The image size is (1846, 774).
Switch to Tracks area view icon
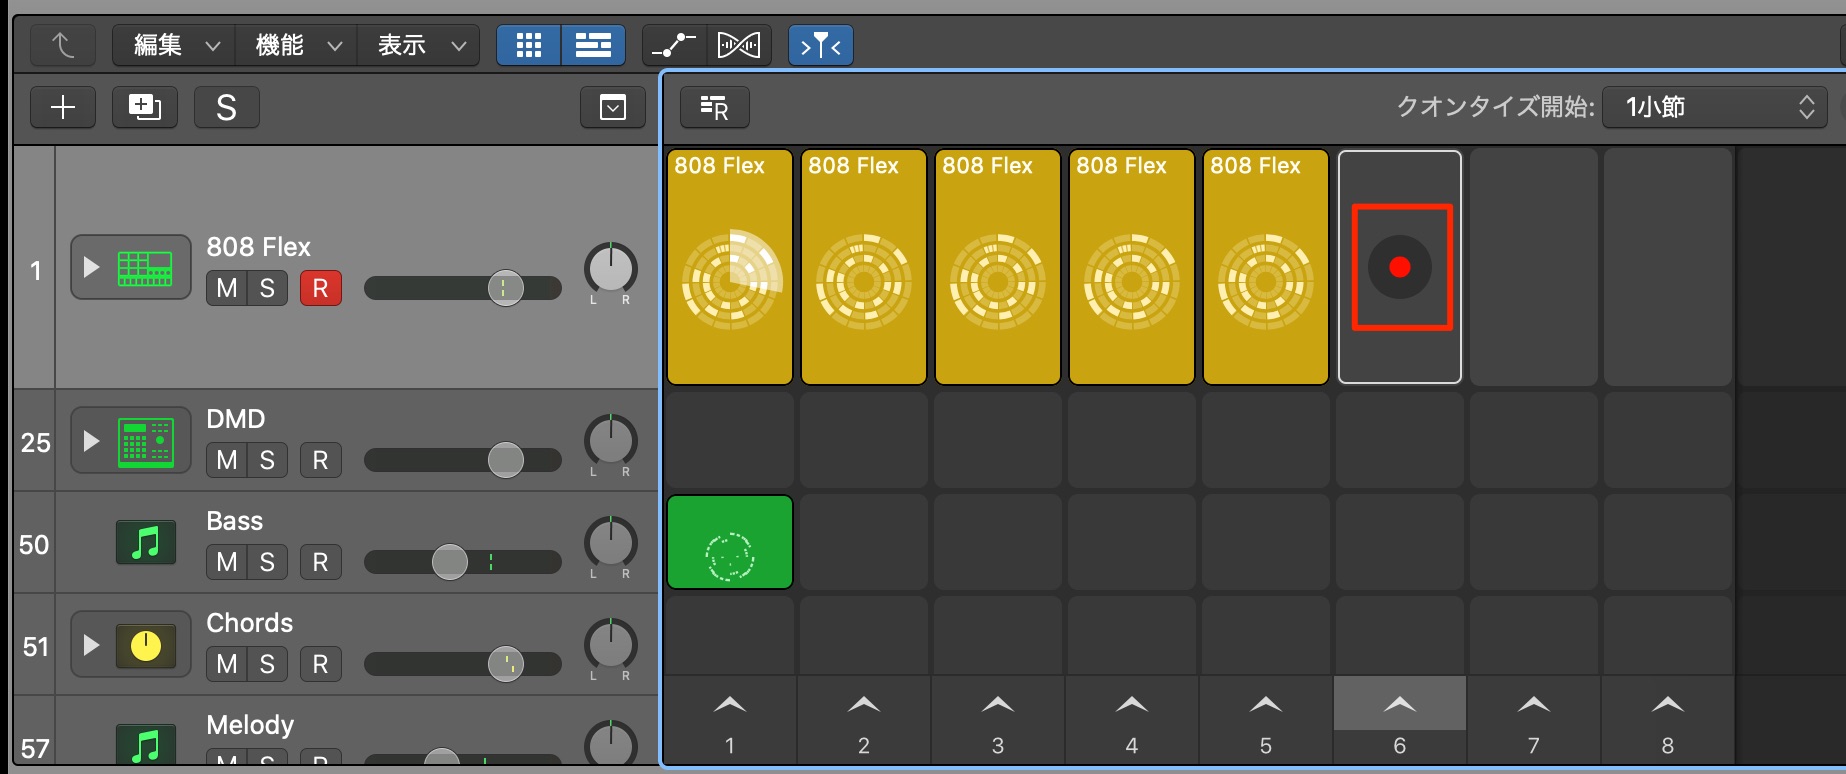point(593,45)
